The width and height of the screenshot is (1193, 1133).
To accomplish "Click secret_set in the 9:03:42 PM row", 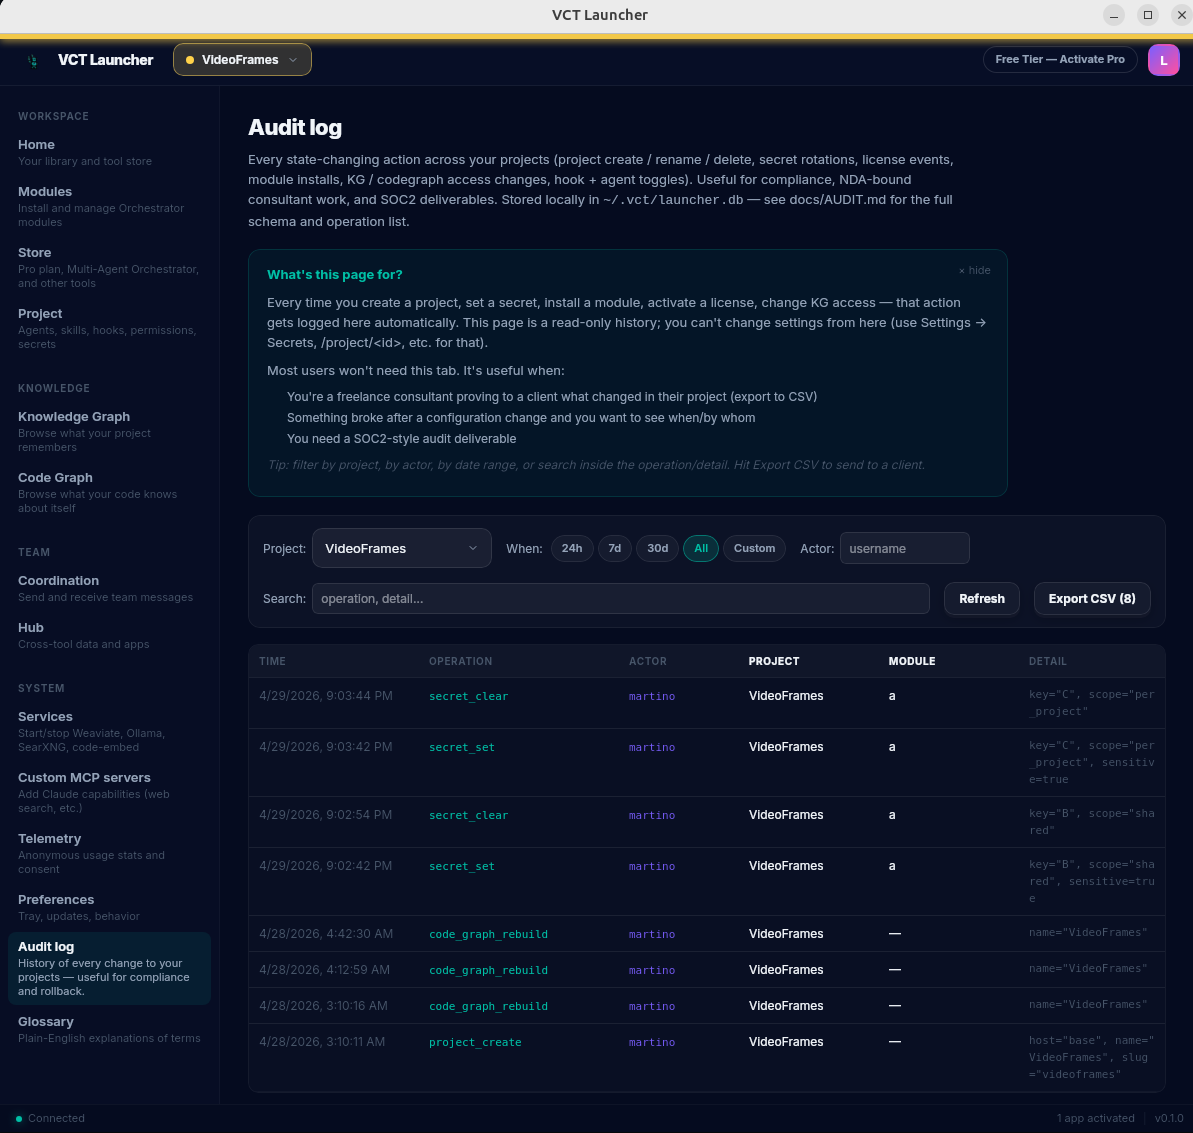I will (462, 746).
